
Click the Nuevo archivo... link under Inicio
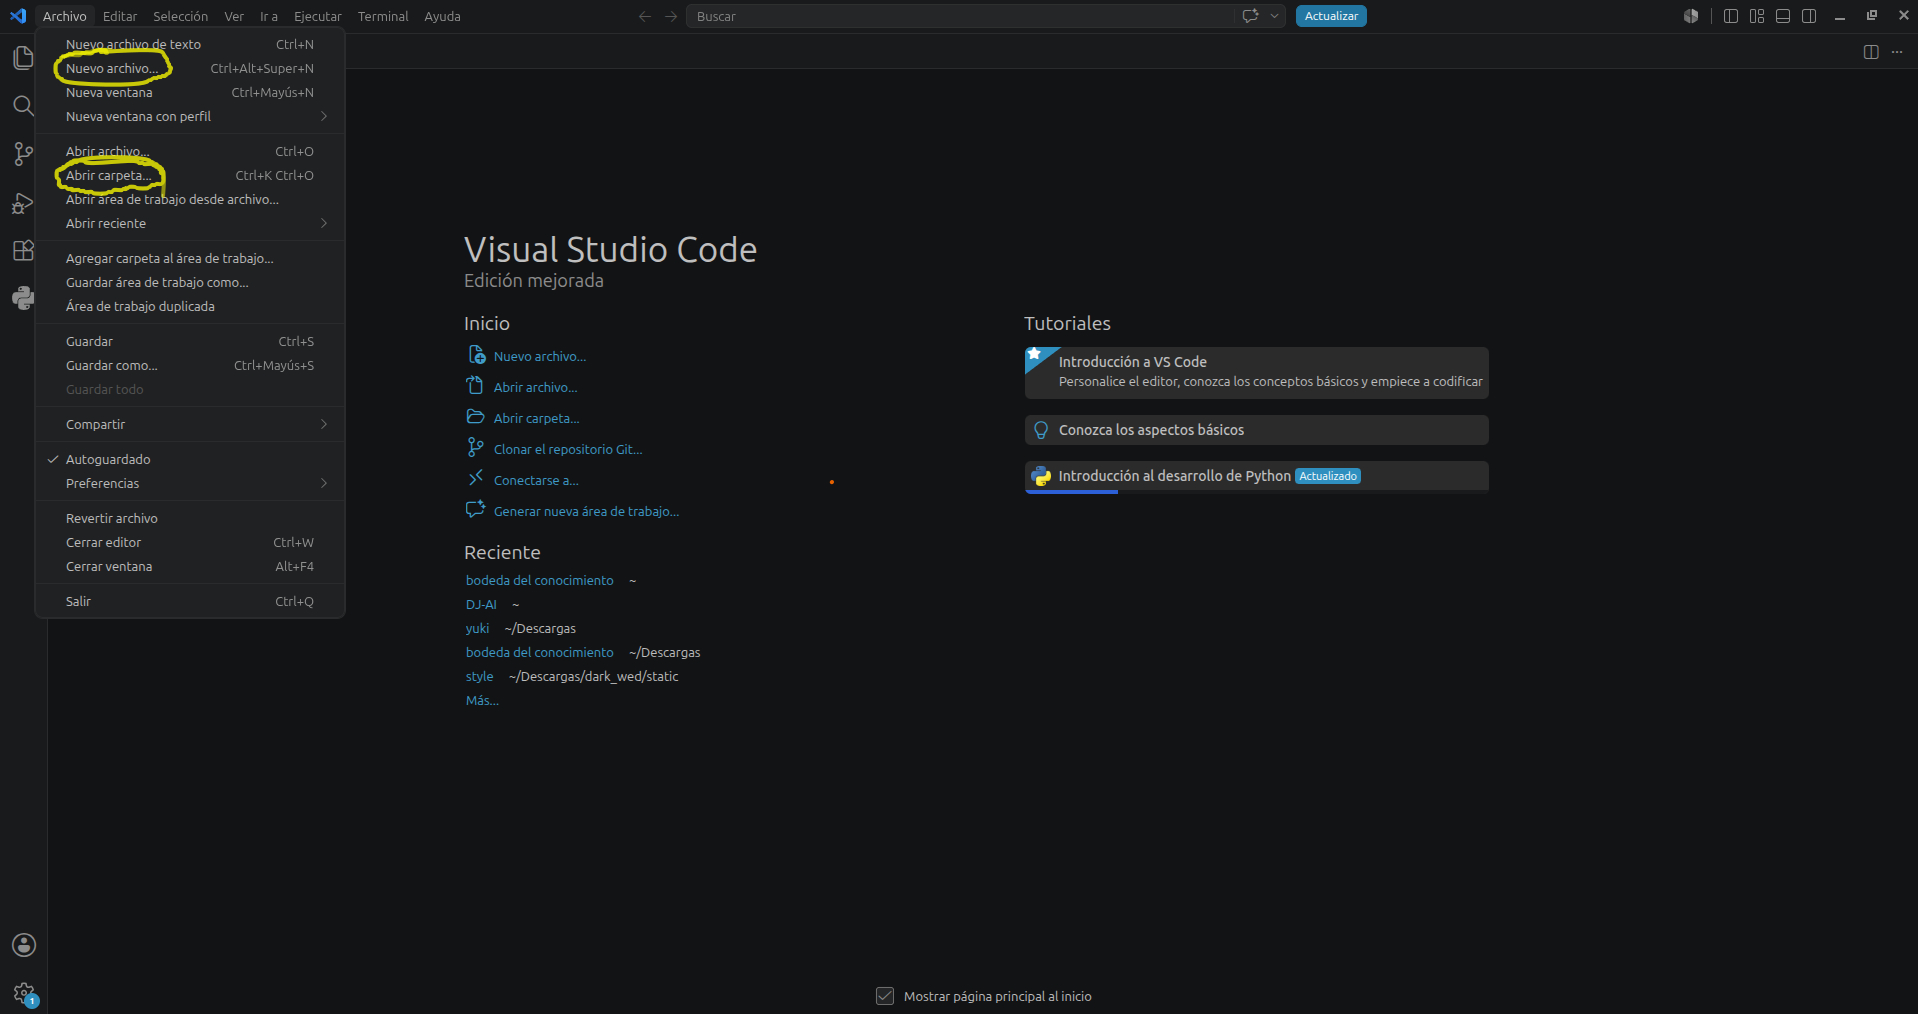coord(540,357)
